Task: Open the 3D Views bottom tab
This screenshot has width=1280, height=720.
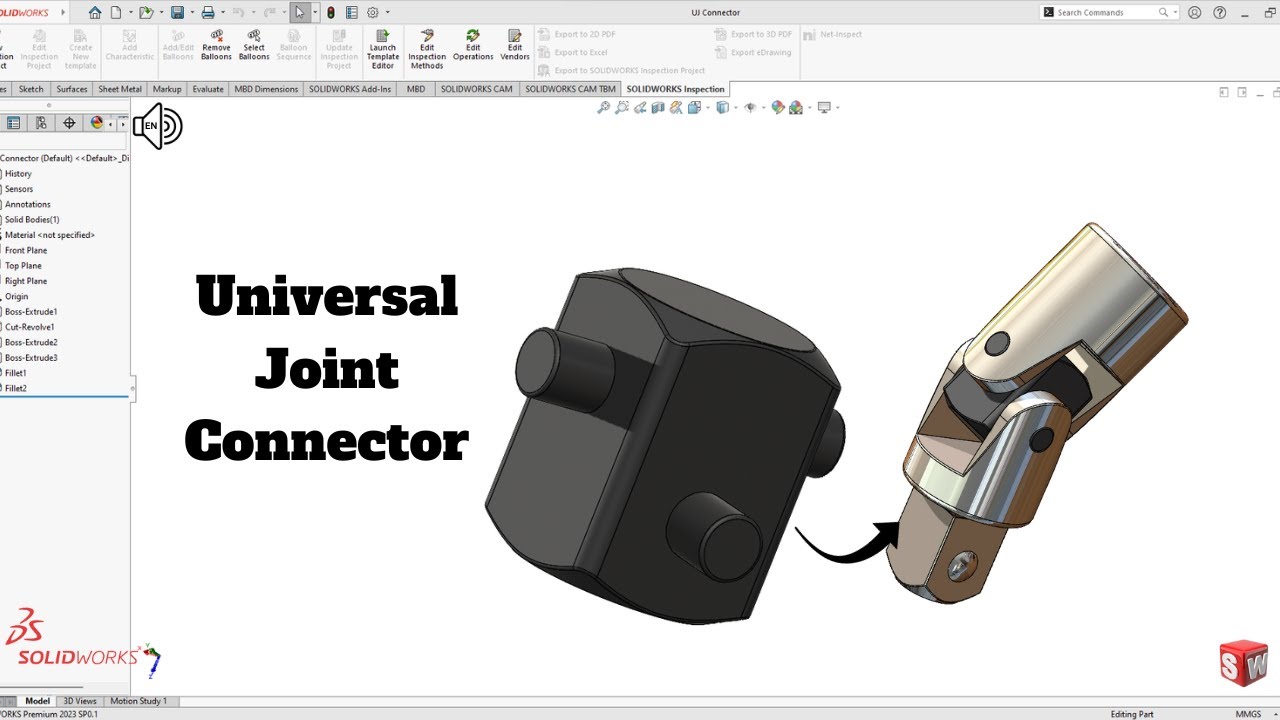Action: coord(80,701)
